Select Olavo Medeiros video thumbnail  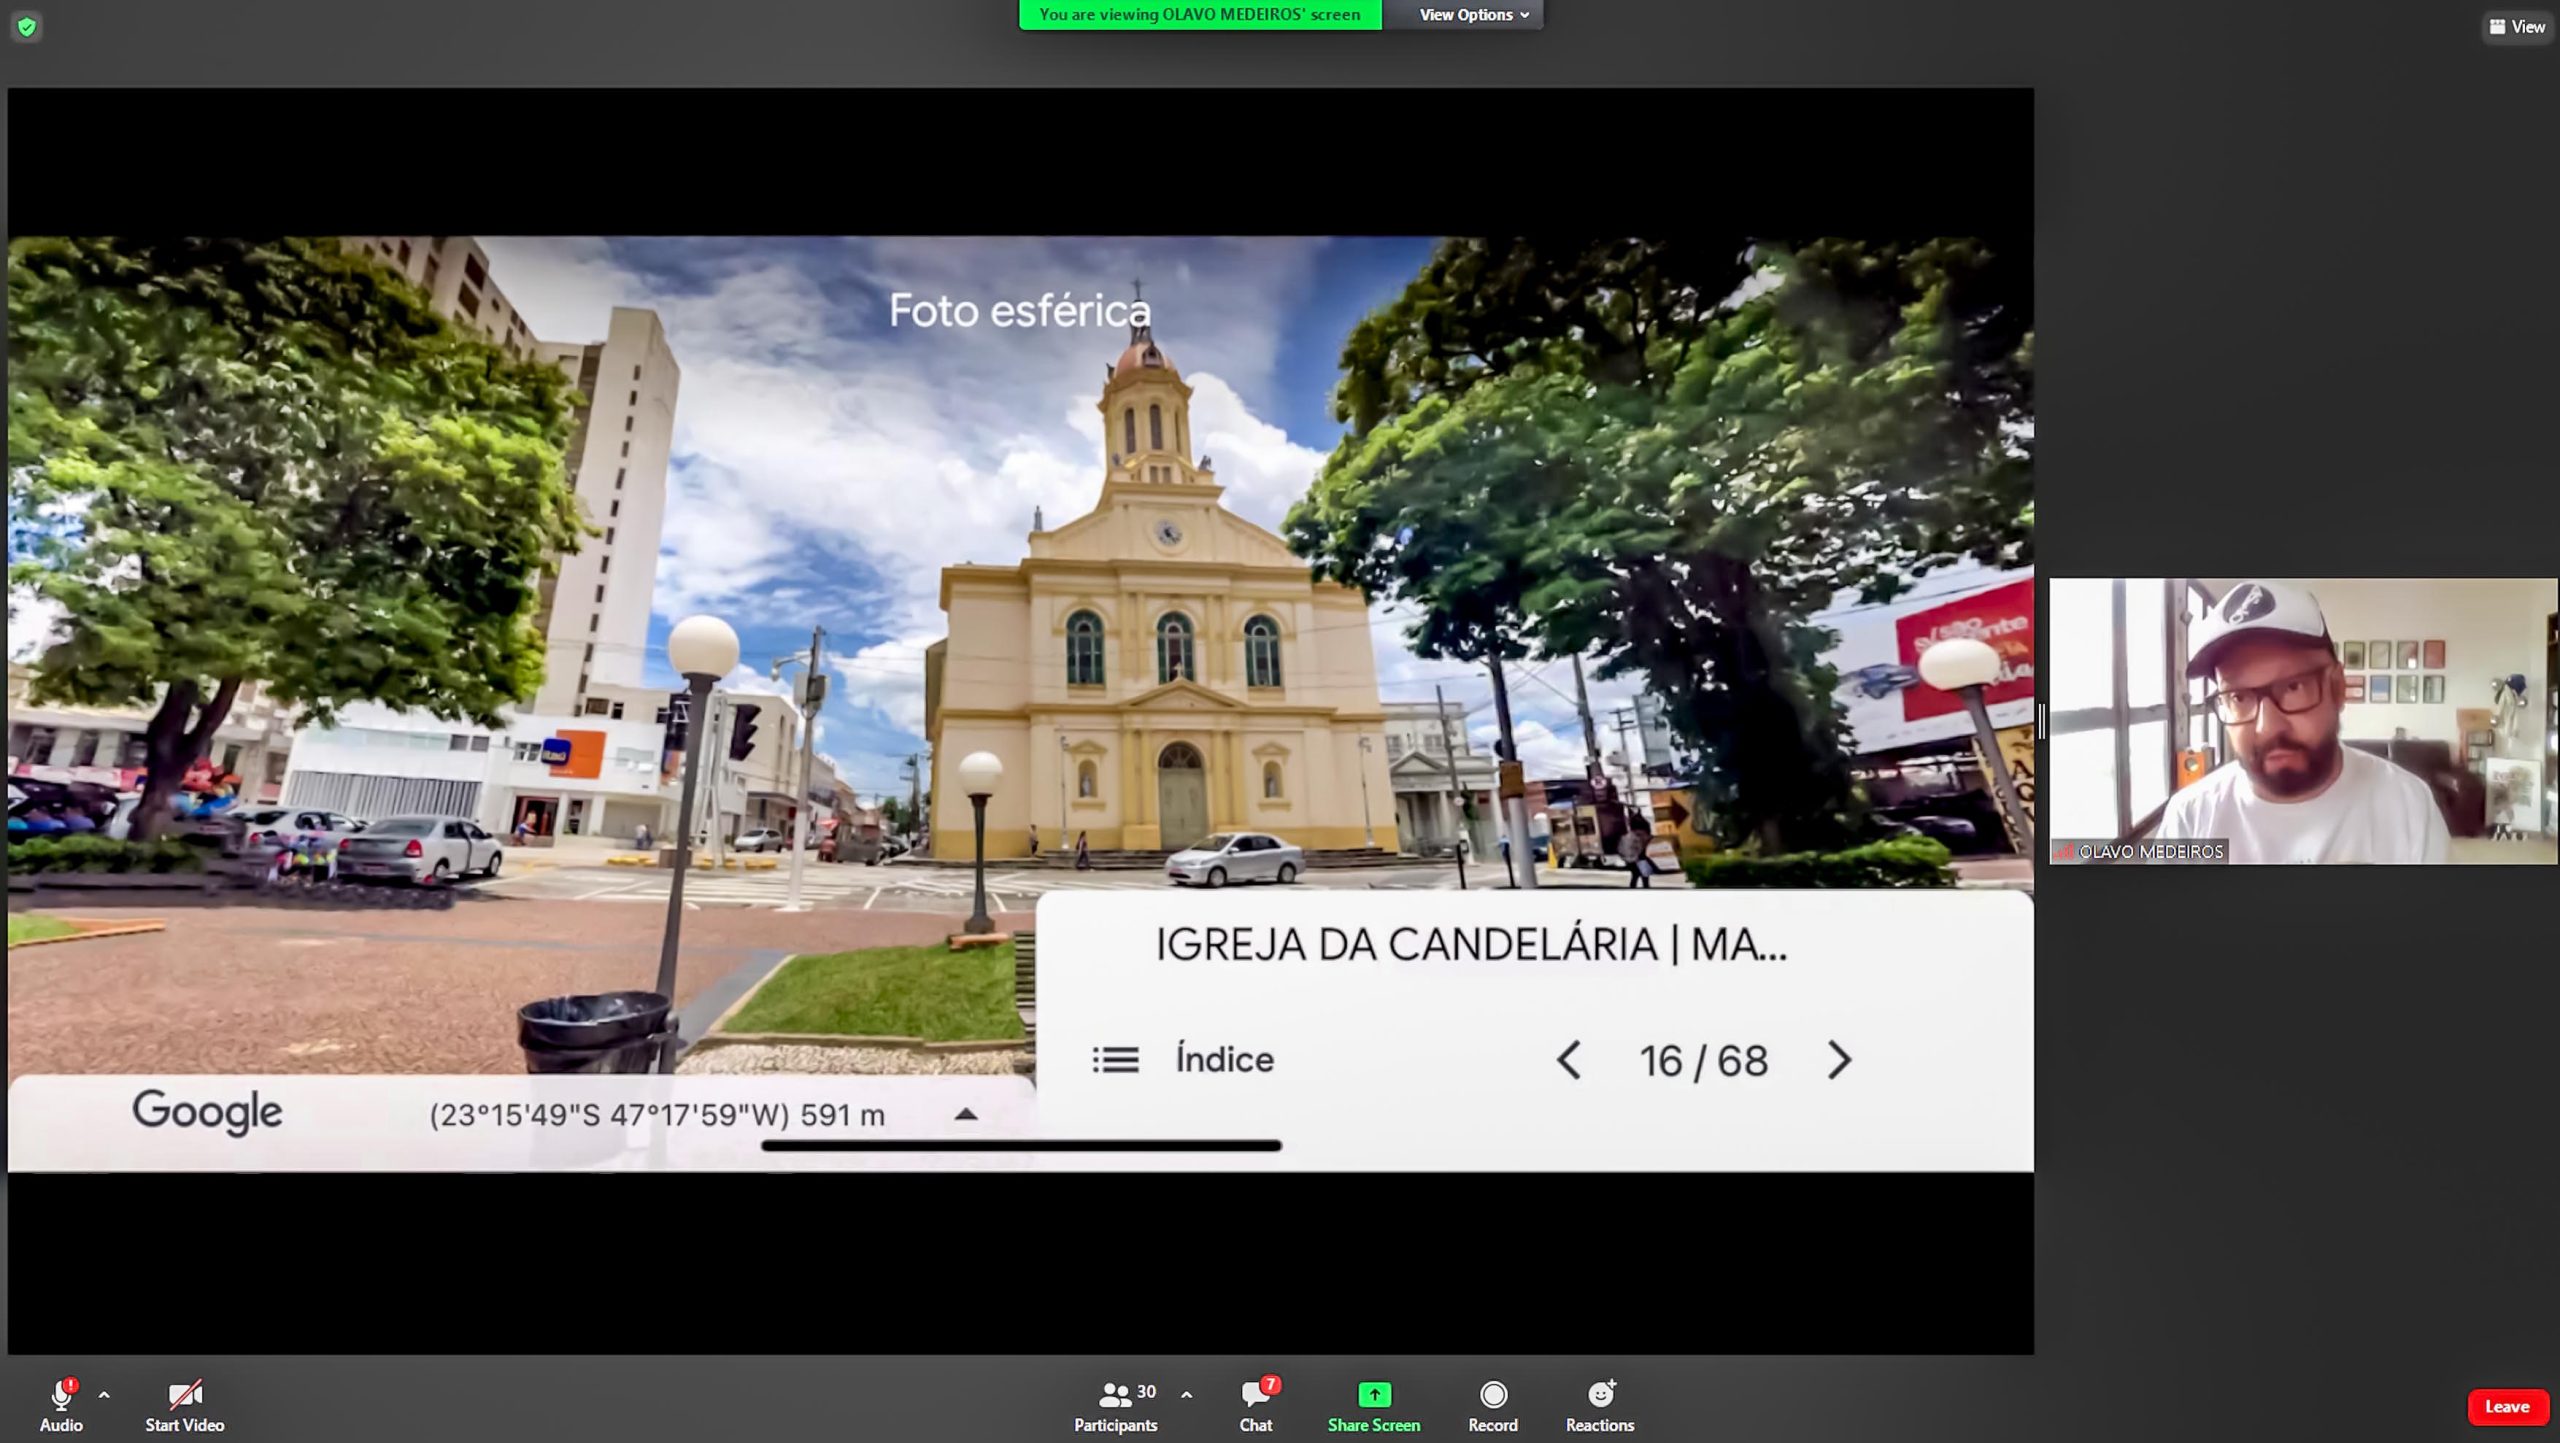click(x=2302, y=720)
